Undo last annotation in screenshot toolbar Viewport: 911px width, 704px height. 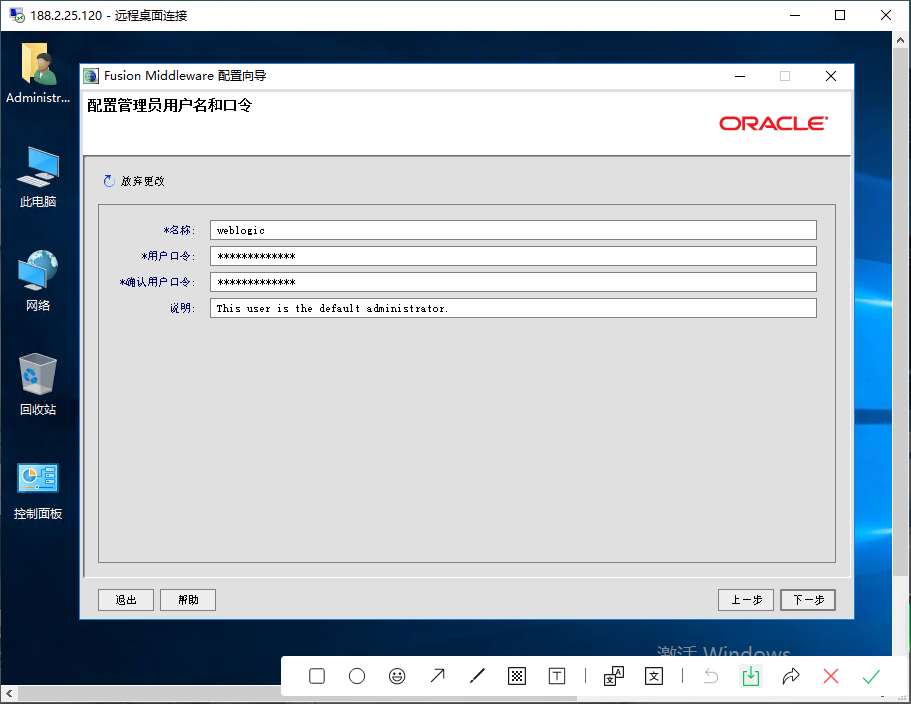pos(711,676)
